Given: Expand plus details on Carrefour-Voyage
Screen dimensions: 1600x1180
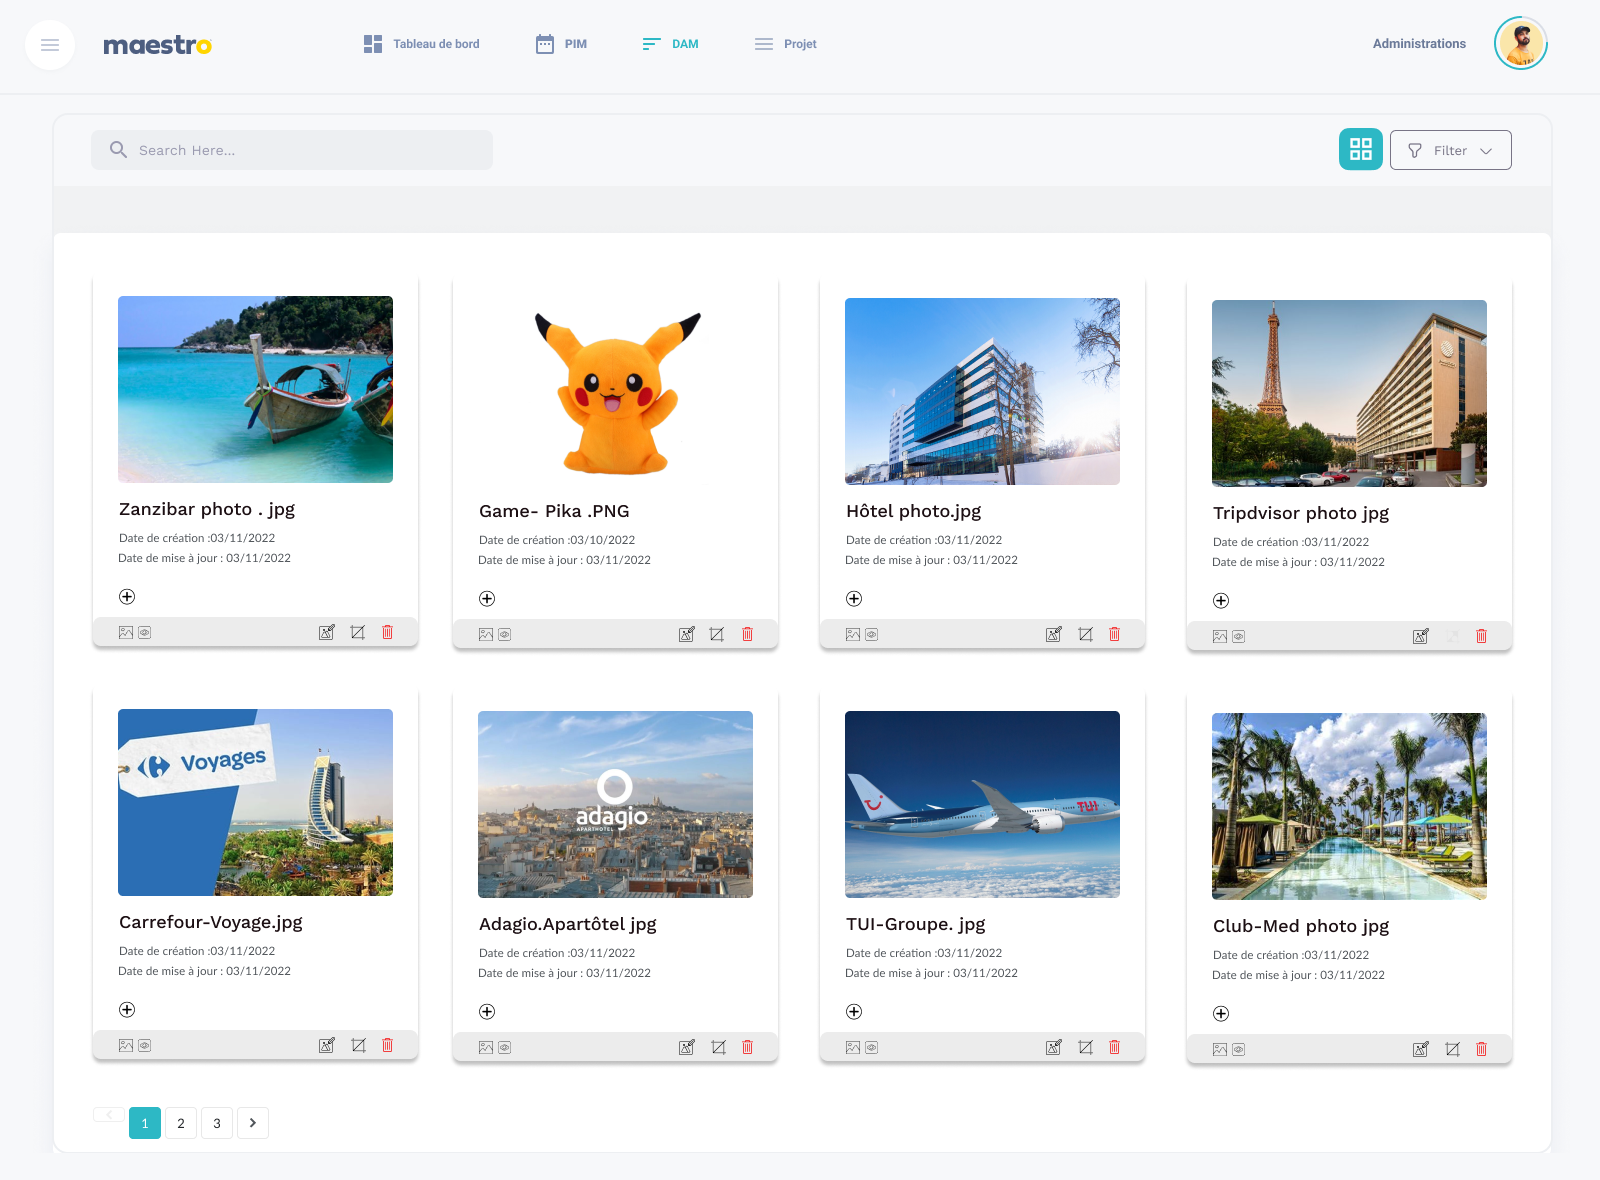Looking at the screenshot, I should coord(127,1009).
